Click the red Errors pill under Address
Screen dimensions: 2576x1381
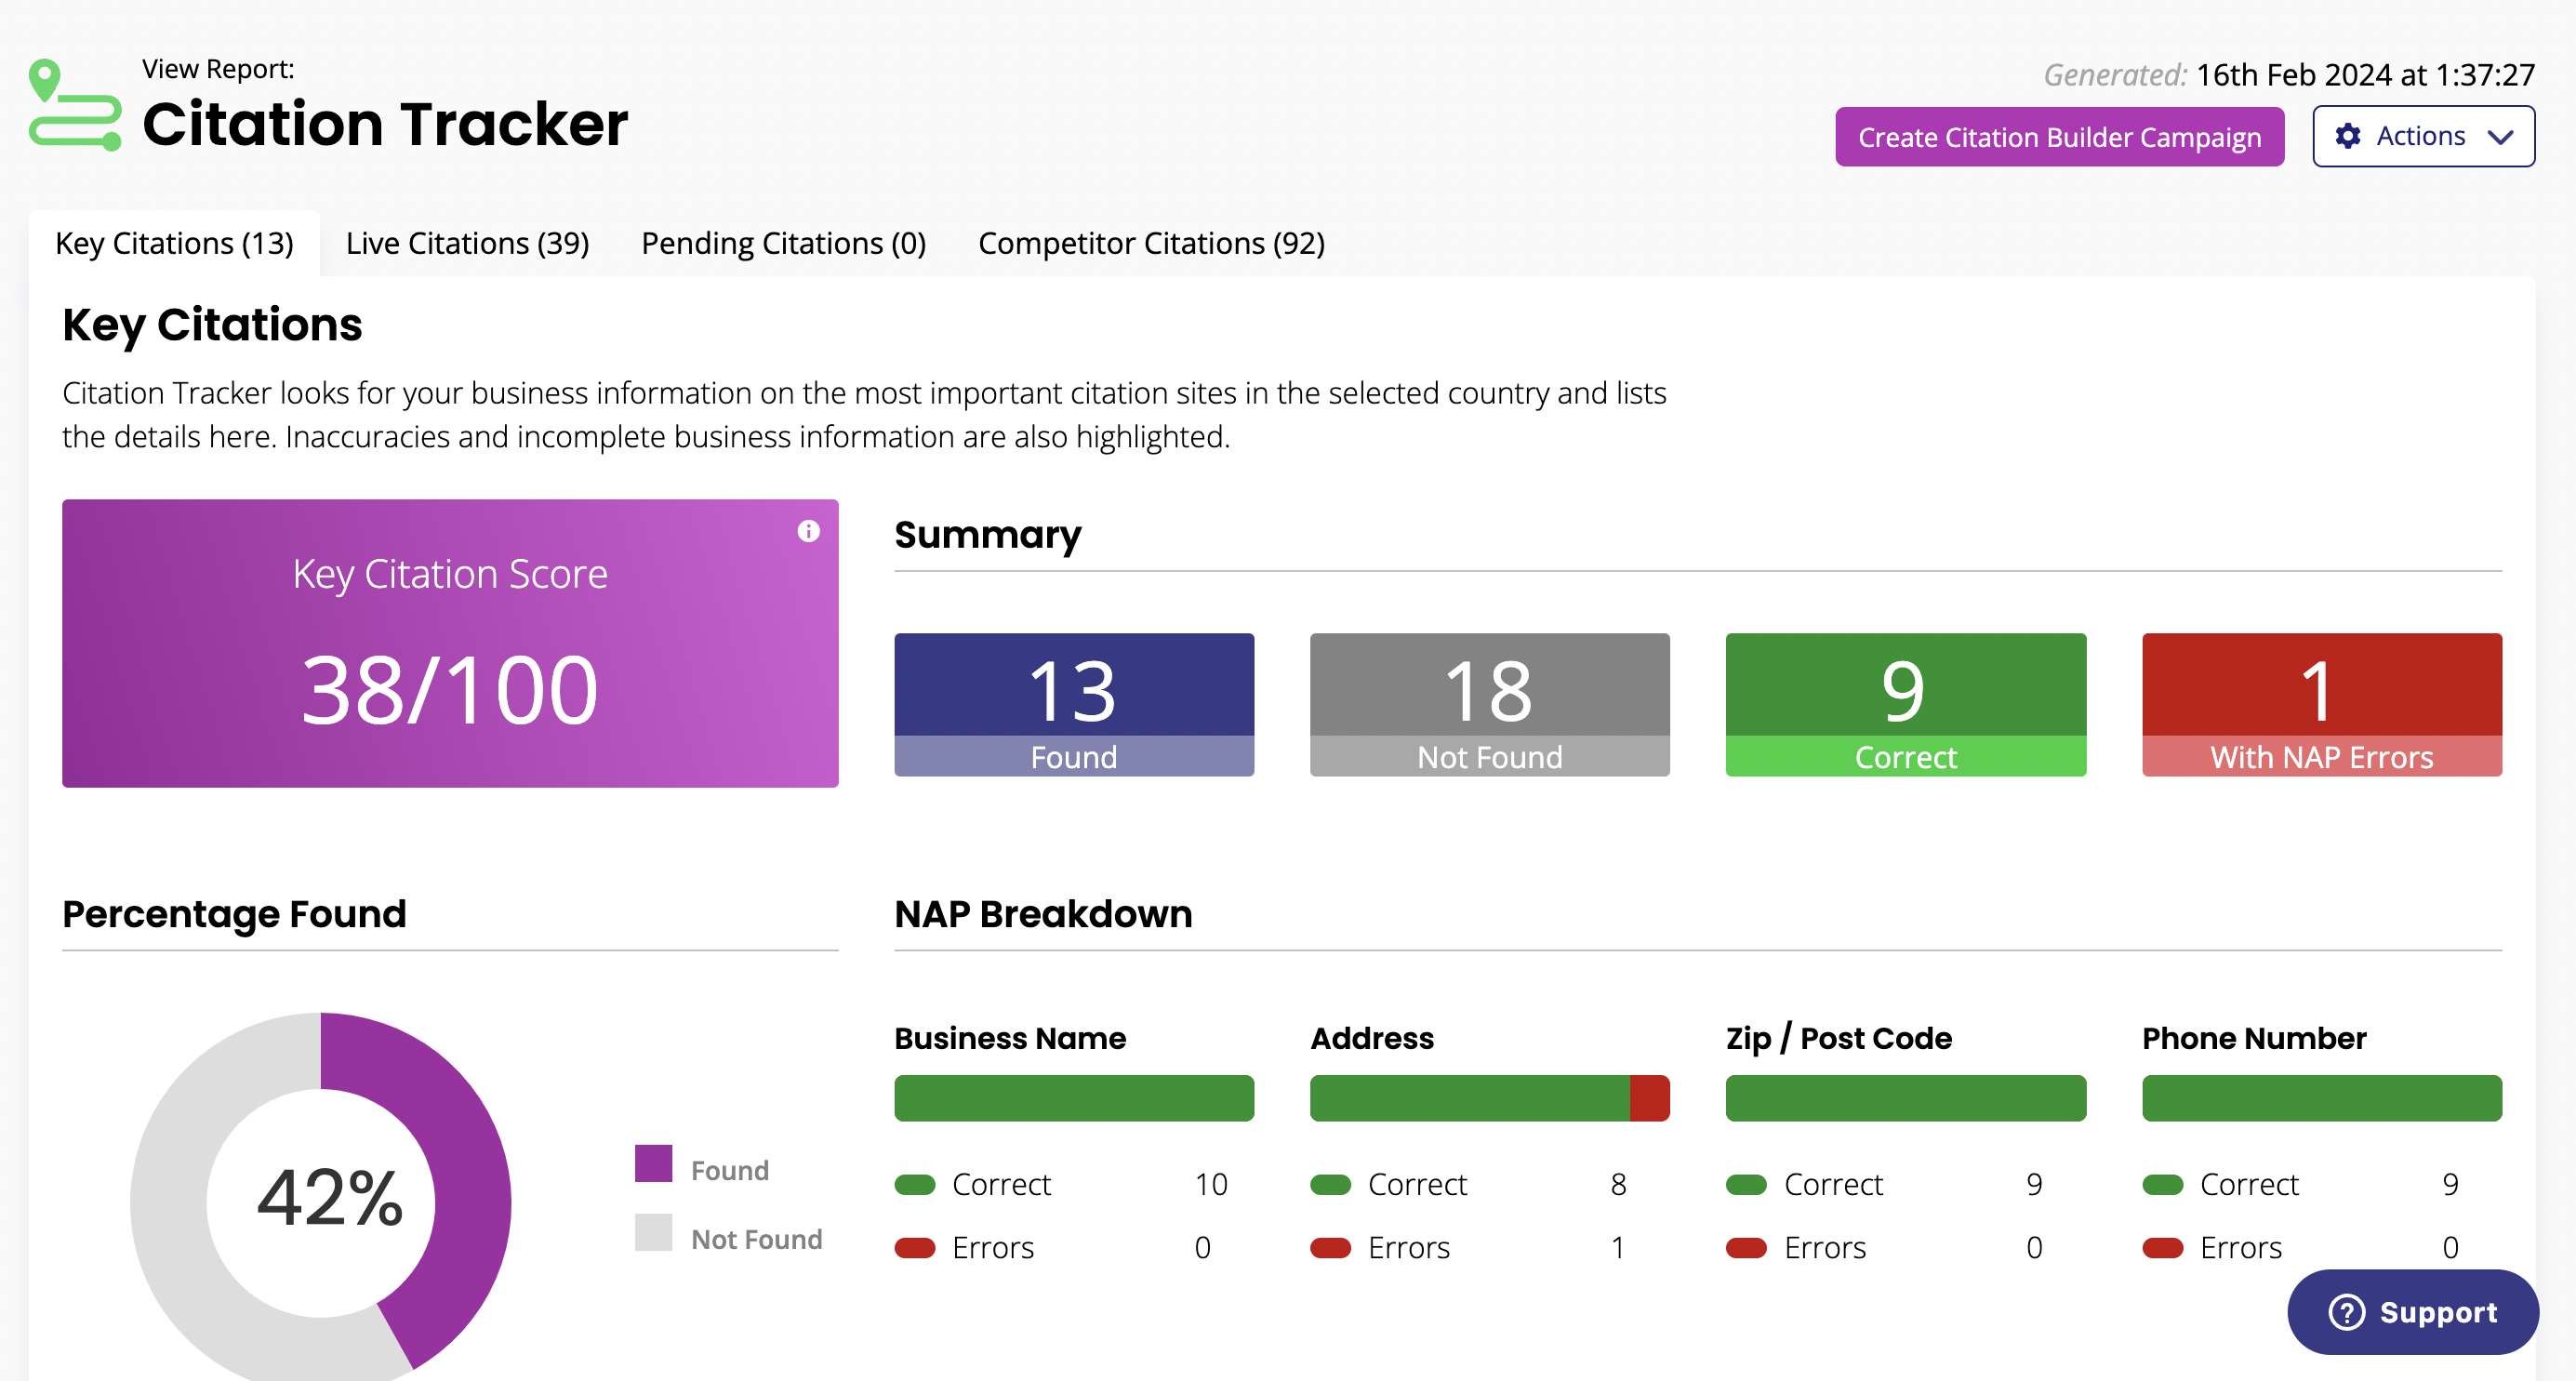pyautogui.click(x=1330, y=1248)
